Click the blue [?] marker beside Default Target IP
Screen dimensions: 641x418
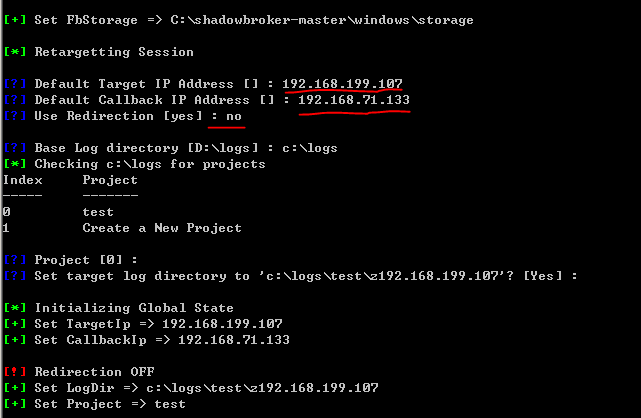(15, 84)
